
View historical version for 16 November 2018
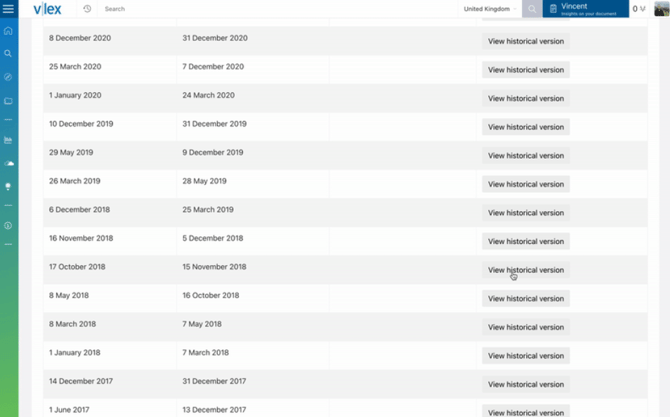526,241
